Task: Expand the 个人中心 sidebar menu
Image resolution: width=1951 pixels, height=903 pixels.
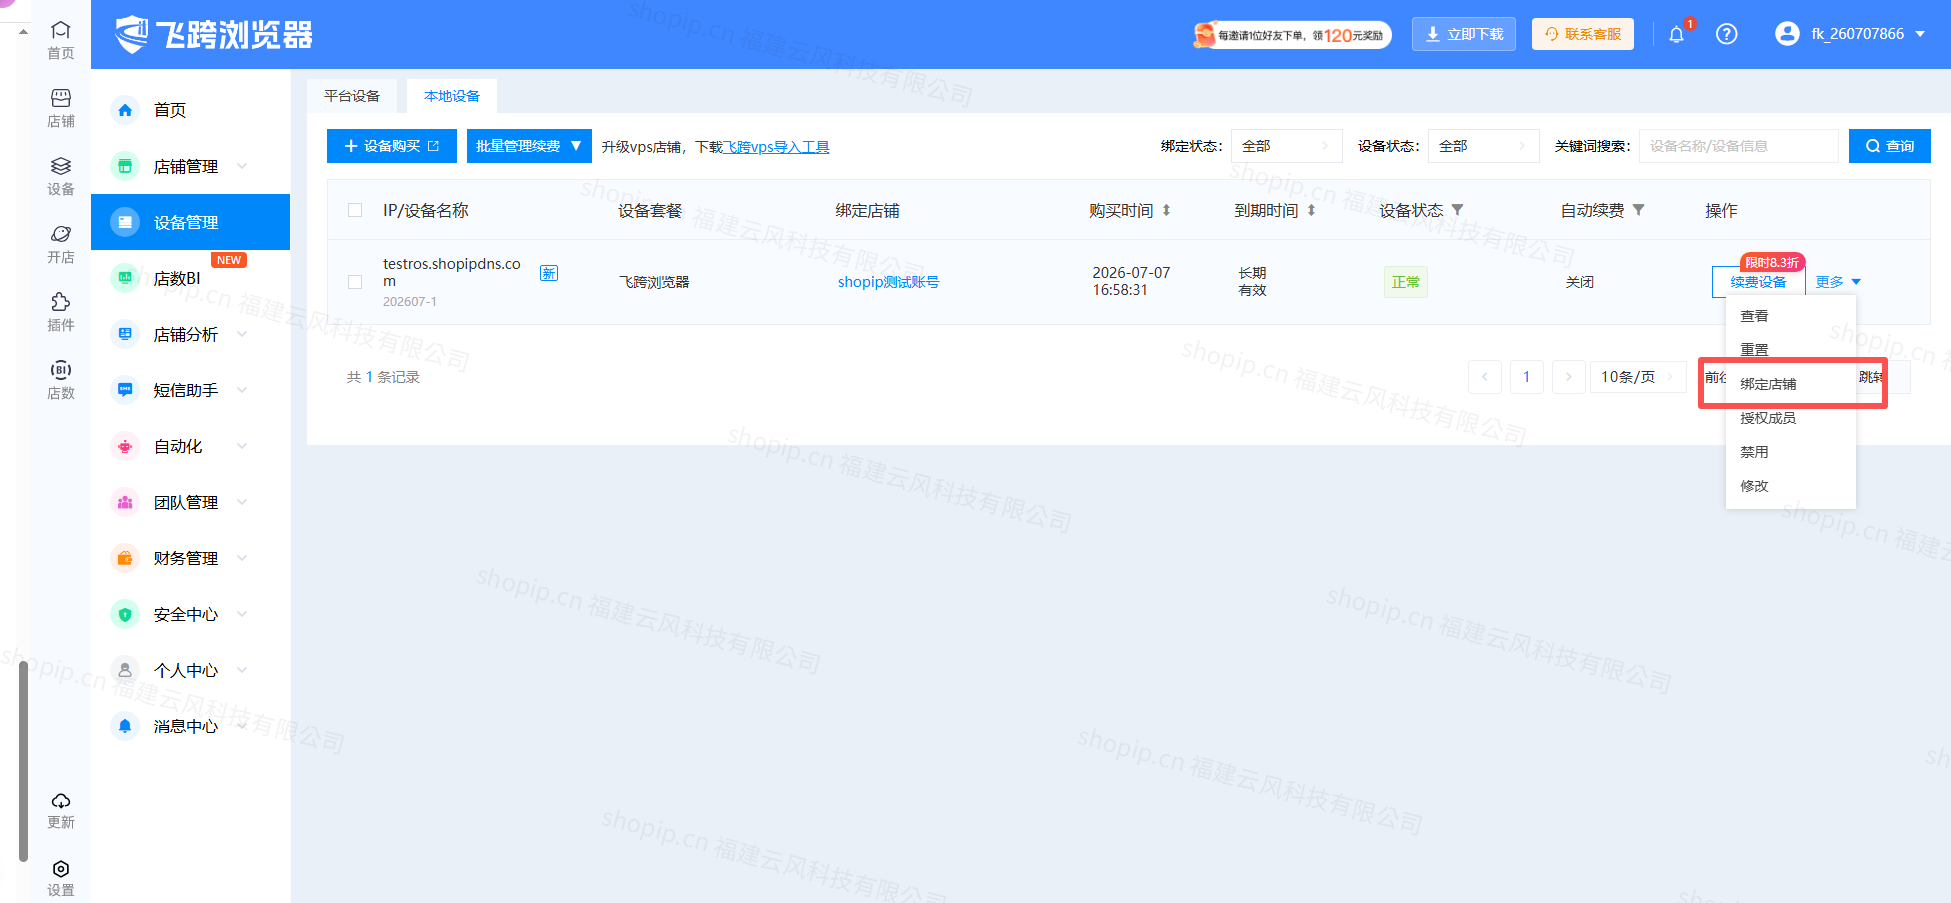Action: 190,670
